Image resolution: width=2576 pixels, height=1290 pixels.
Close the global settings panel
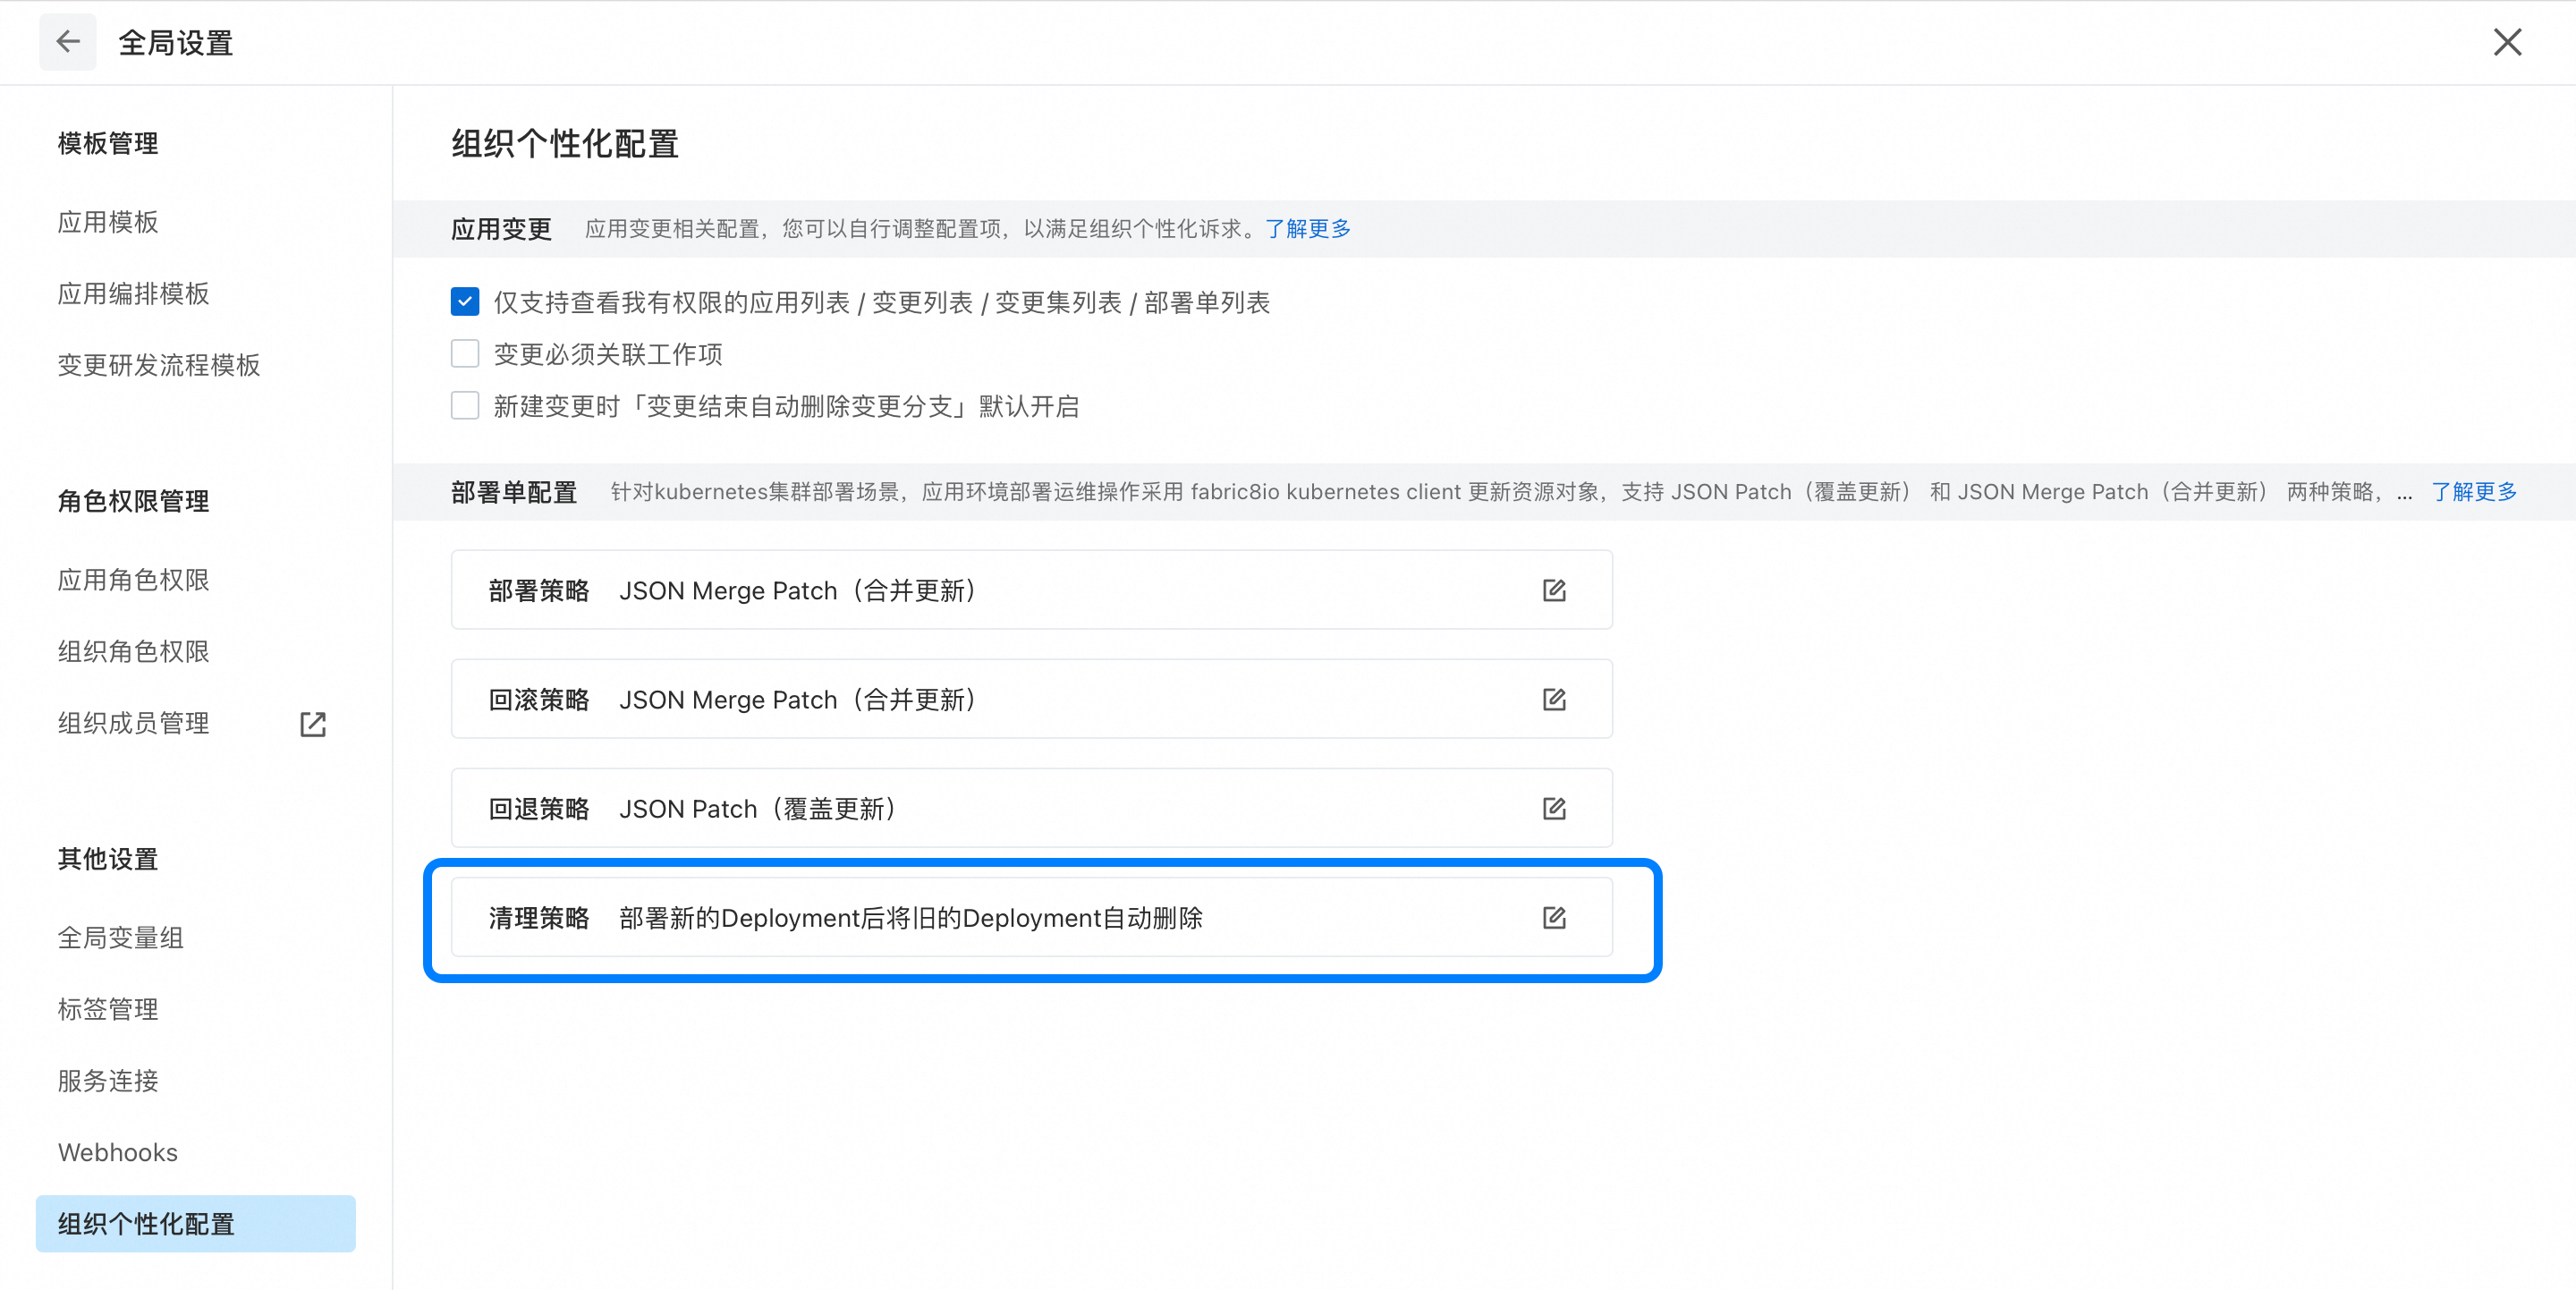[2506, 42]
